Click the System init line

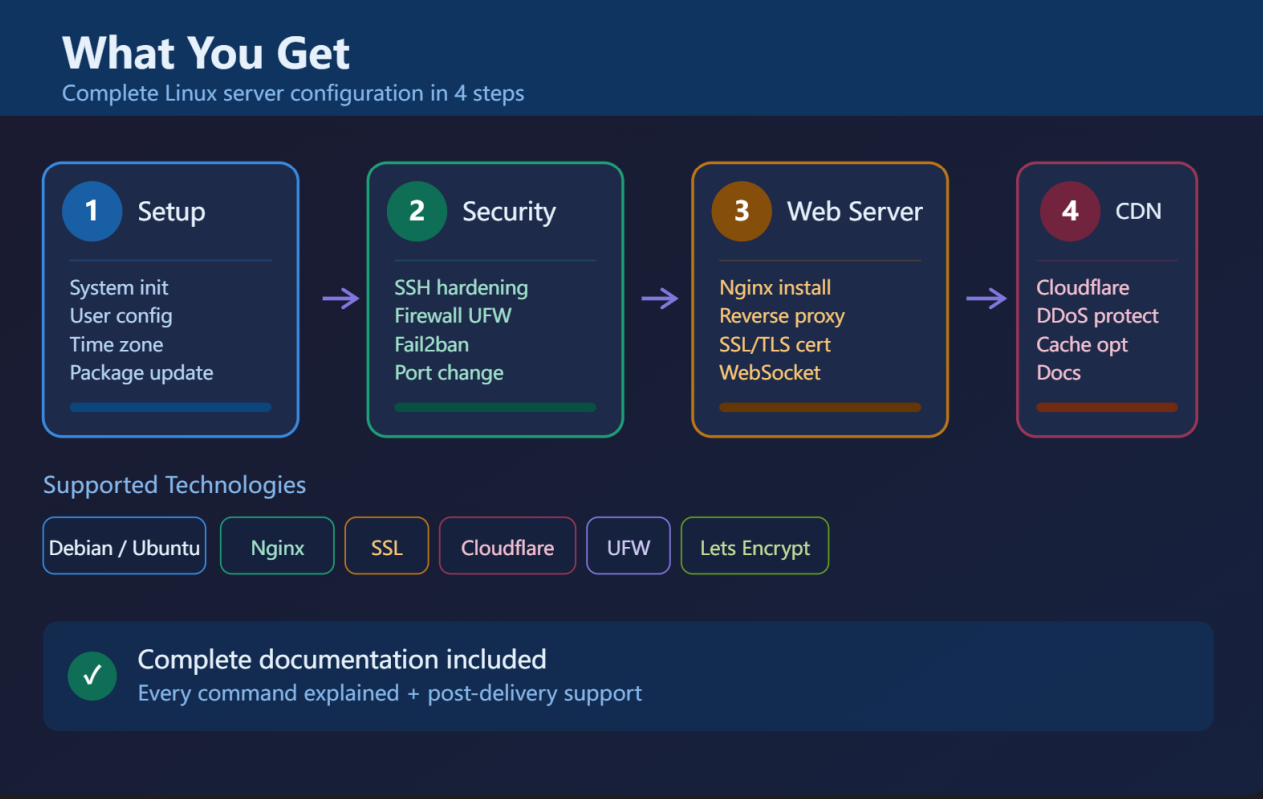[x=119, y=288]
